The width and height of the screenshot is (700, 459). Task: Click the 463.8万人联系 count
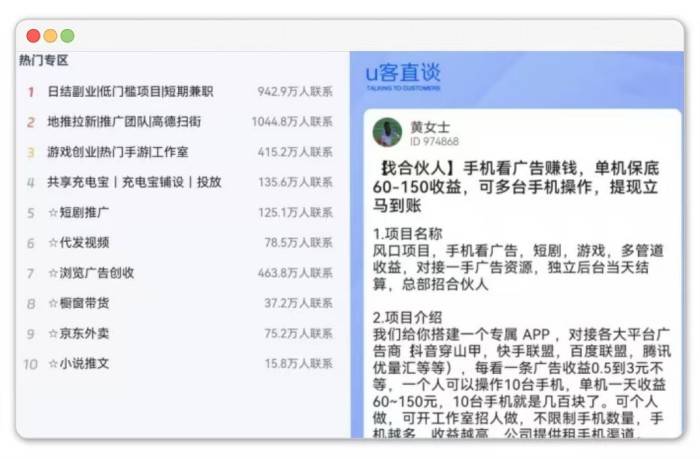click(295, 273)
